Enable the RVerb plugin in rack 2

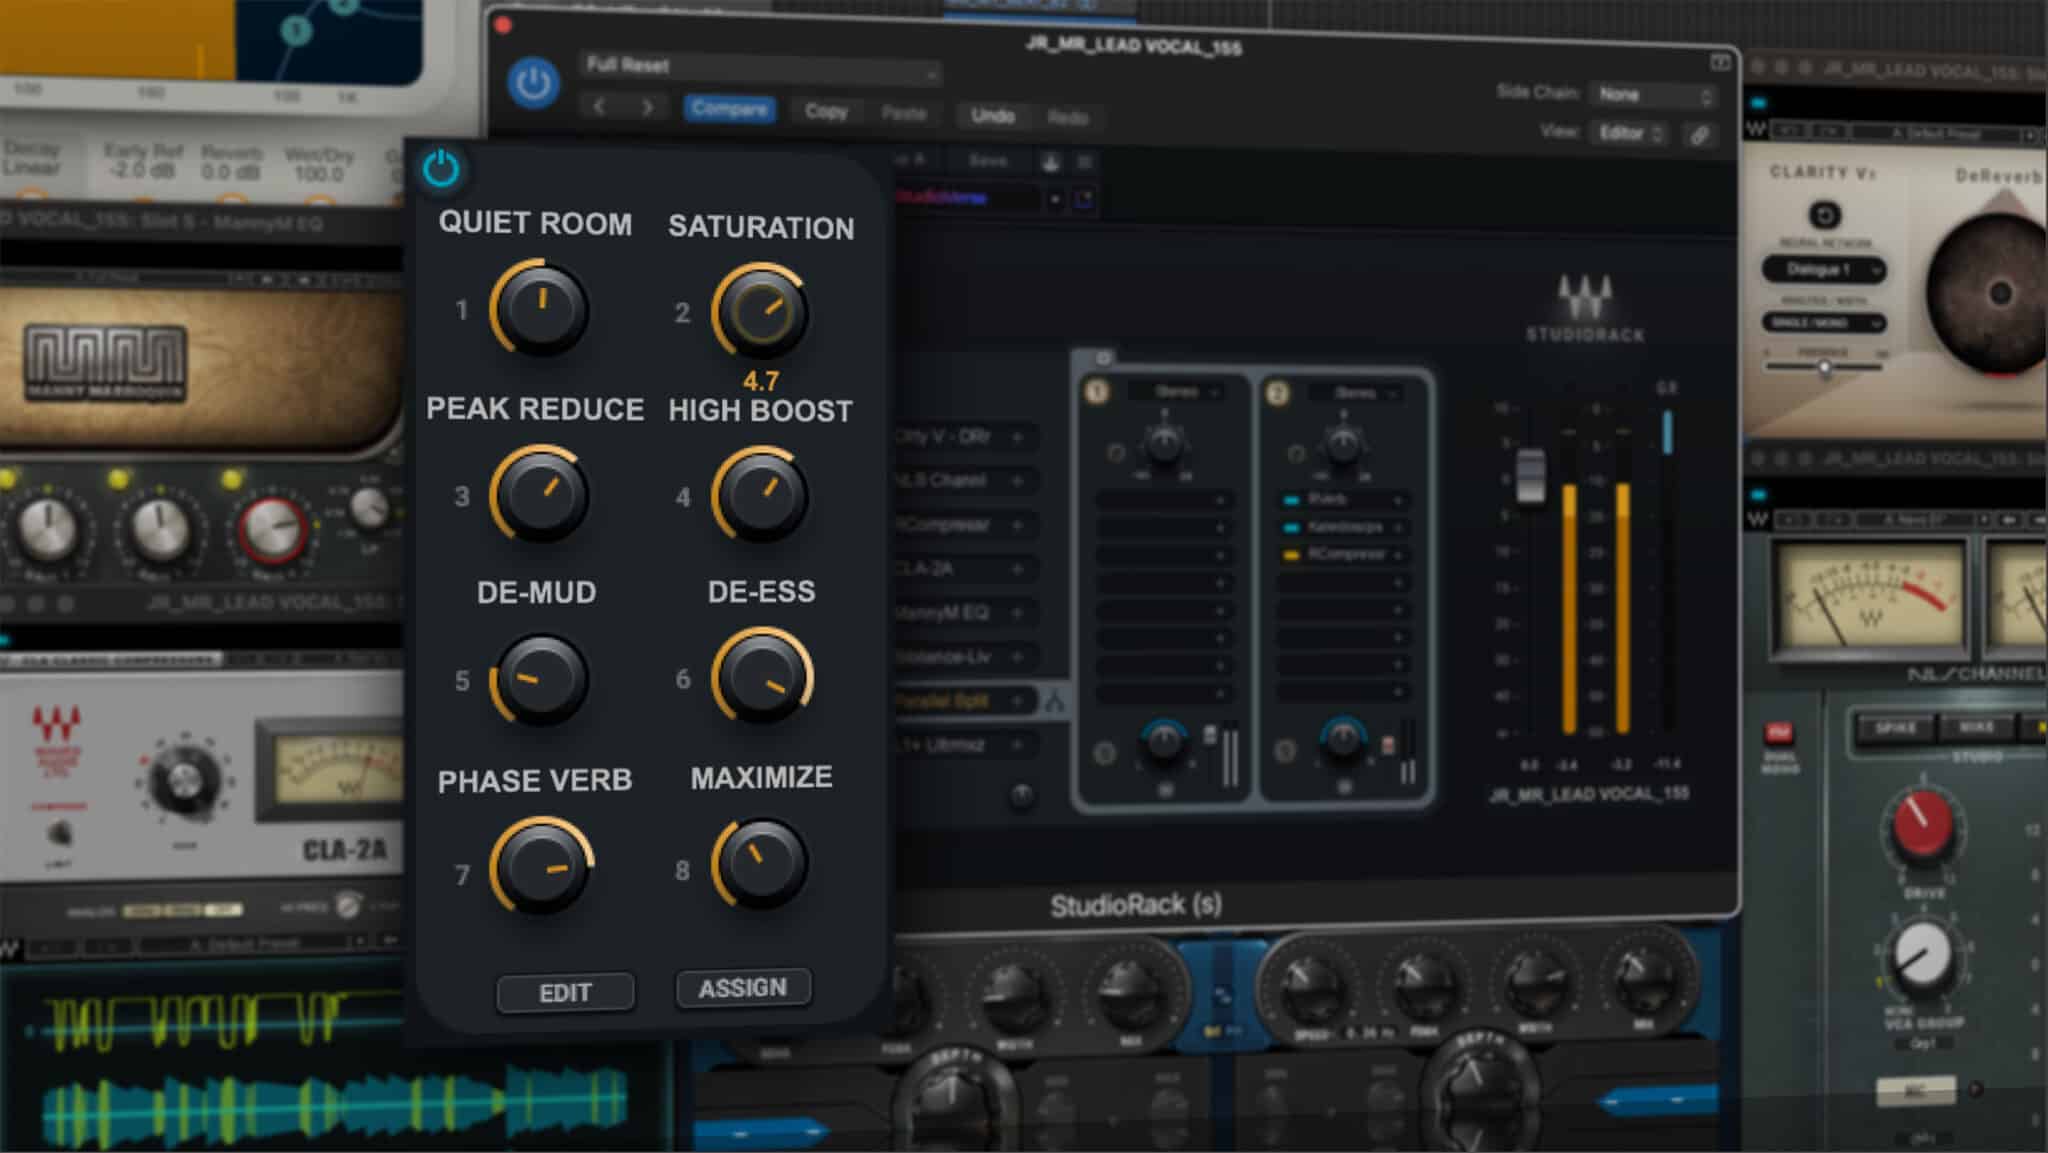[1288, 500]
